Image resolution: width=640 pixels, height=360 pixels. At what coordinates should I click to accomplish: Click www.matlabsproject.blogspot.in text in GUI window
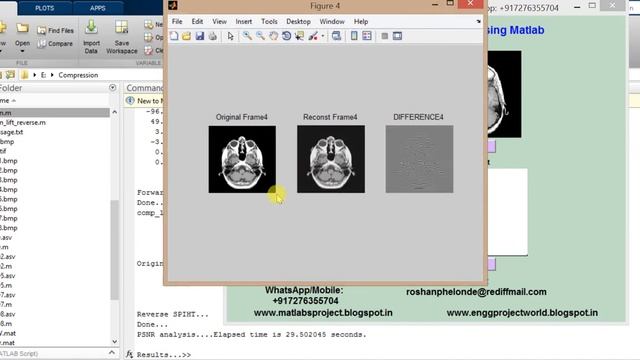tap(323, 313)
